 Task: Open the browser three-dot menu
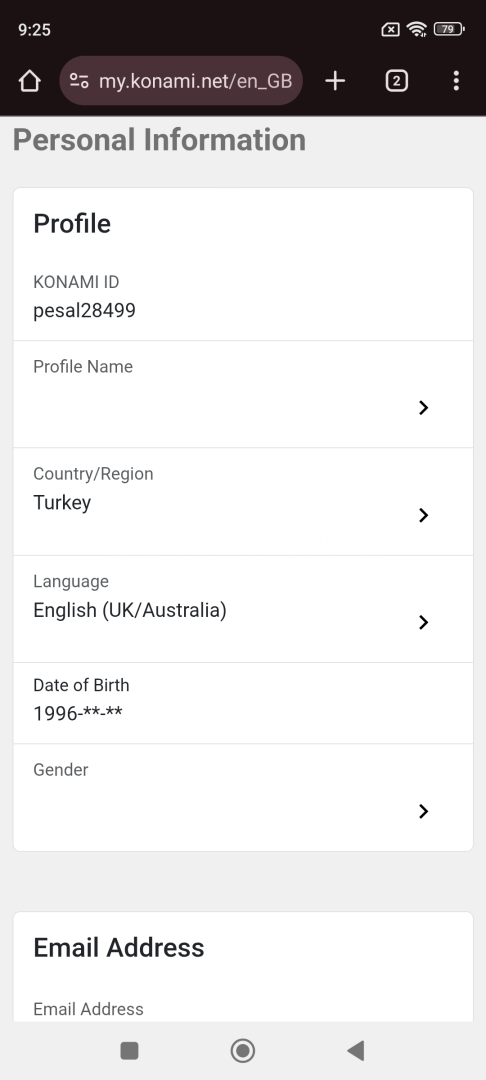tap(456, 81)
